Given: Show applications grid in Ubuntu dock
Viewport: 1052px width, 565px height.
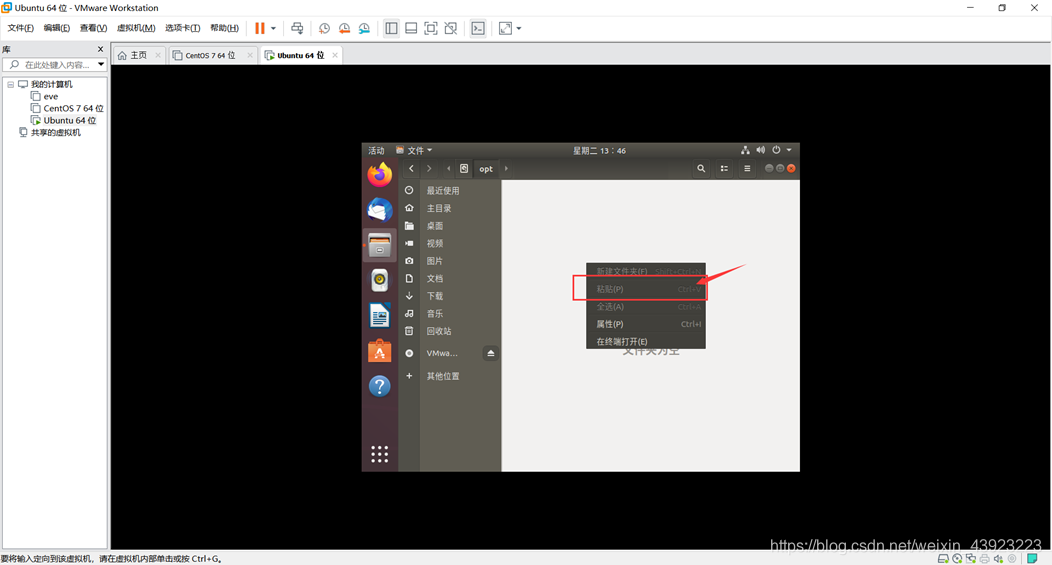Looking at the screenshot, I should point(380,454).
